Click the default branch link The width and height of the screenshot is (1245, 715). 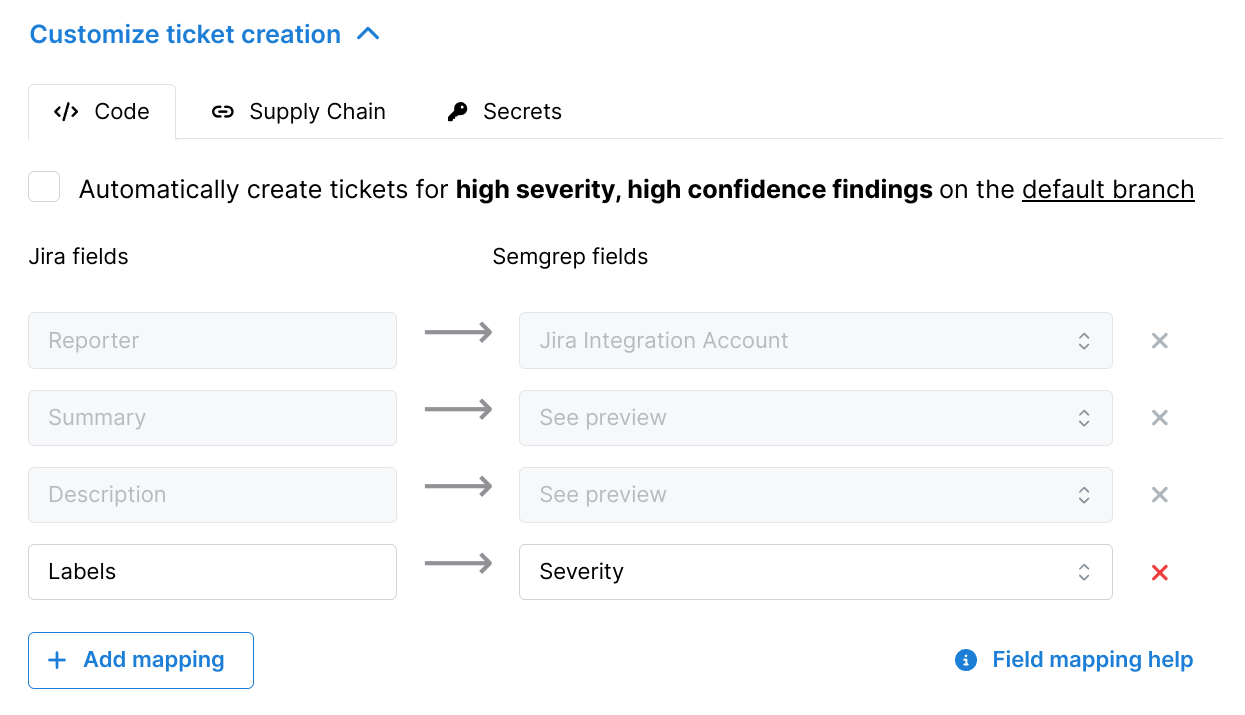coord(1107,189)
